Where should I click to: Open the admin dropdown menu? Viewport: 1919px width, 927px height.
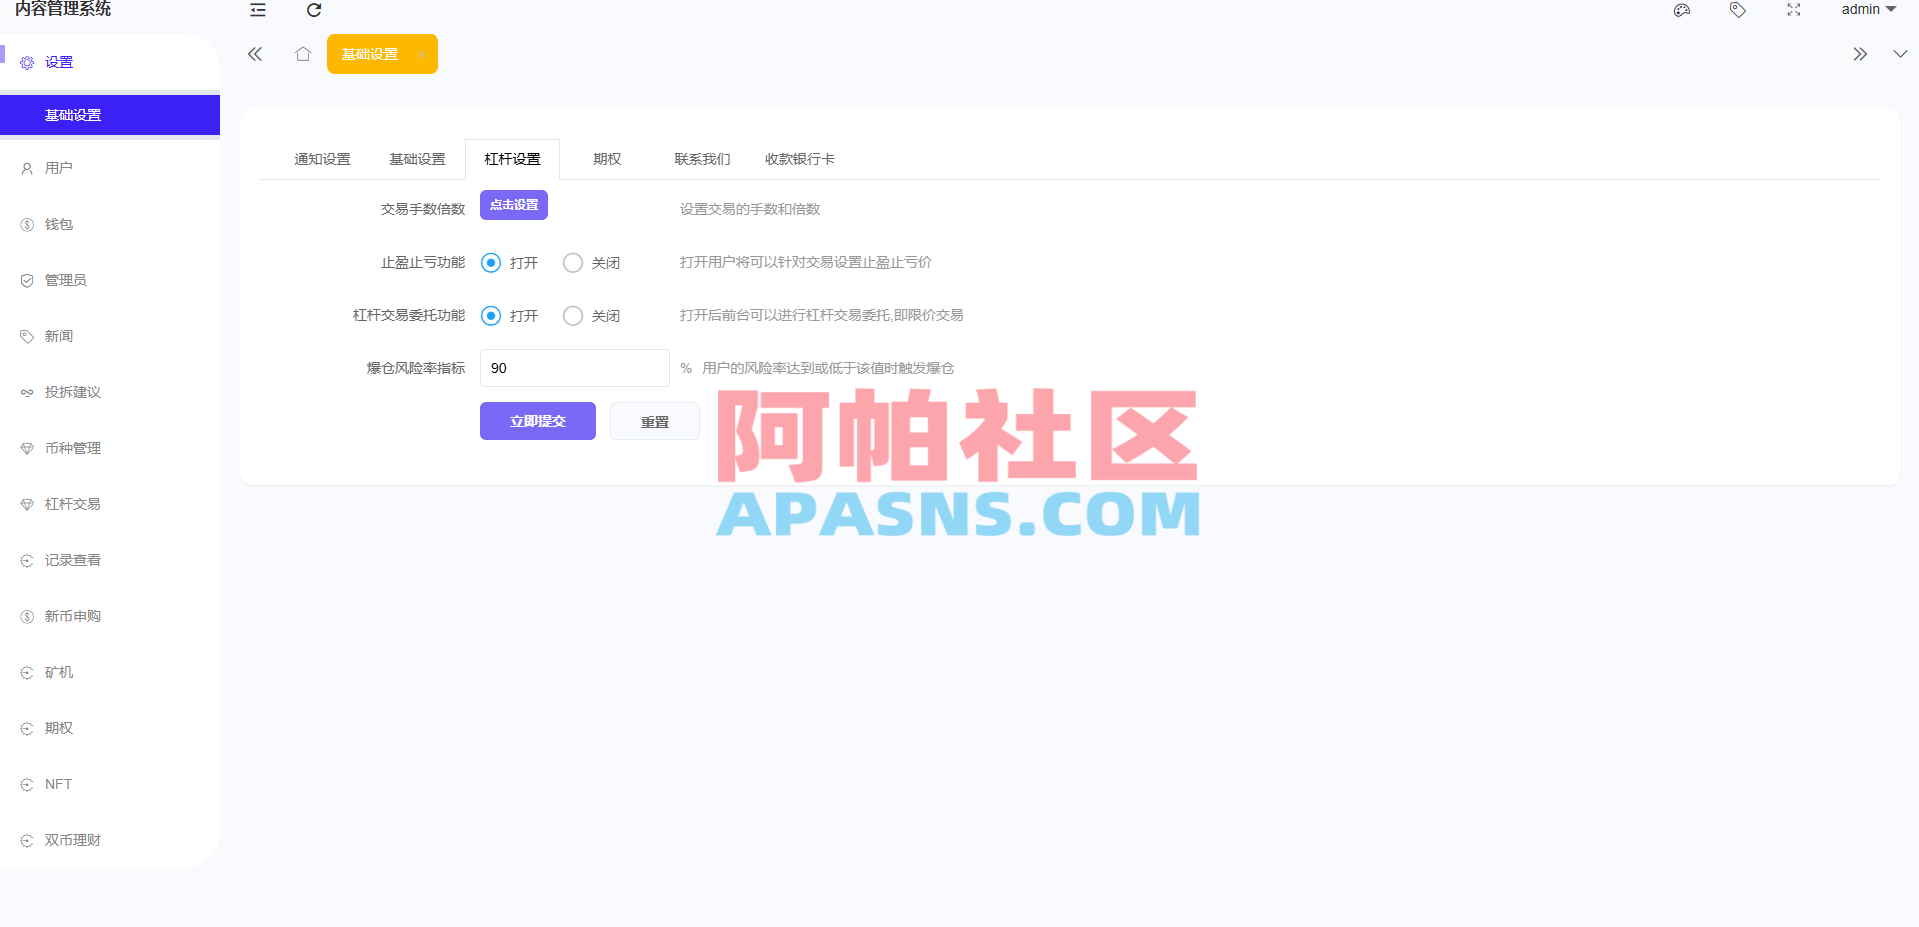[1868, 10]
